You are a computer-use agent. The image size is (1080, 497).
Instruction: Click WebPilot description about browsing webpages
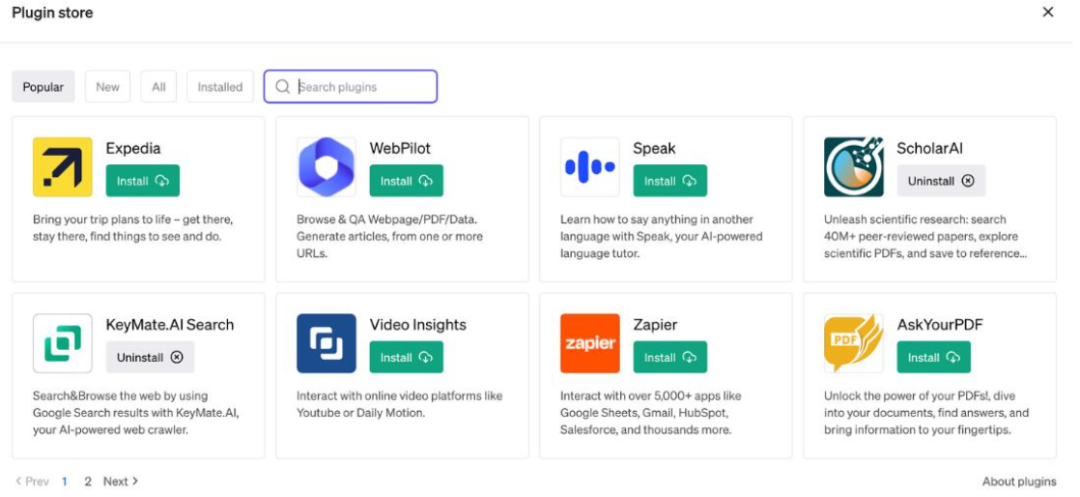tap(390, 236)
